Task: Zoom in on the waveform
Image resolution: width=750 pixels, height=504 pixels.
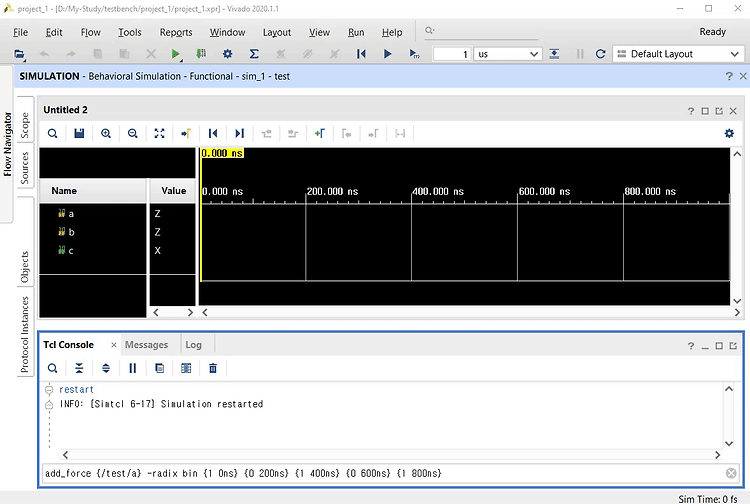Action: point(106,133)
